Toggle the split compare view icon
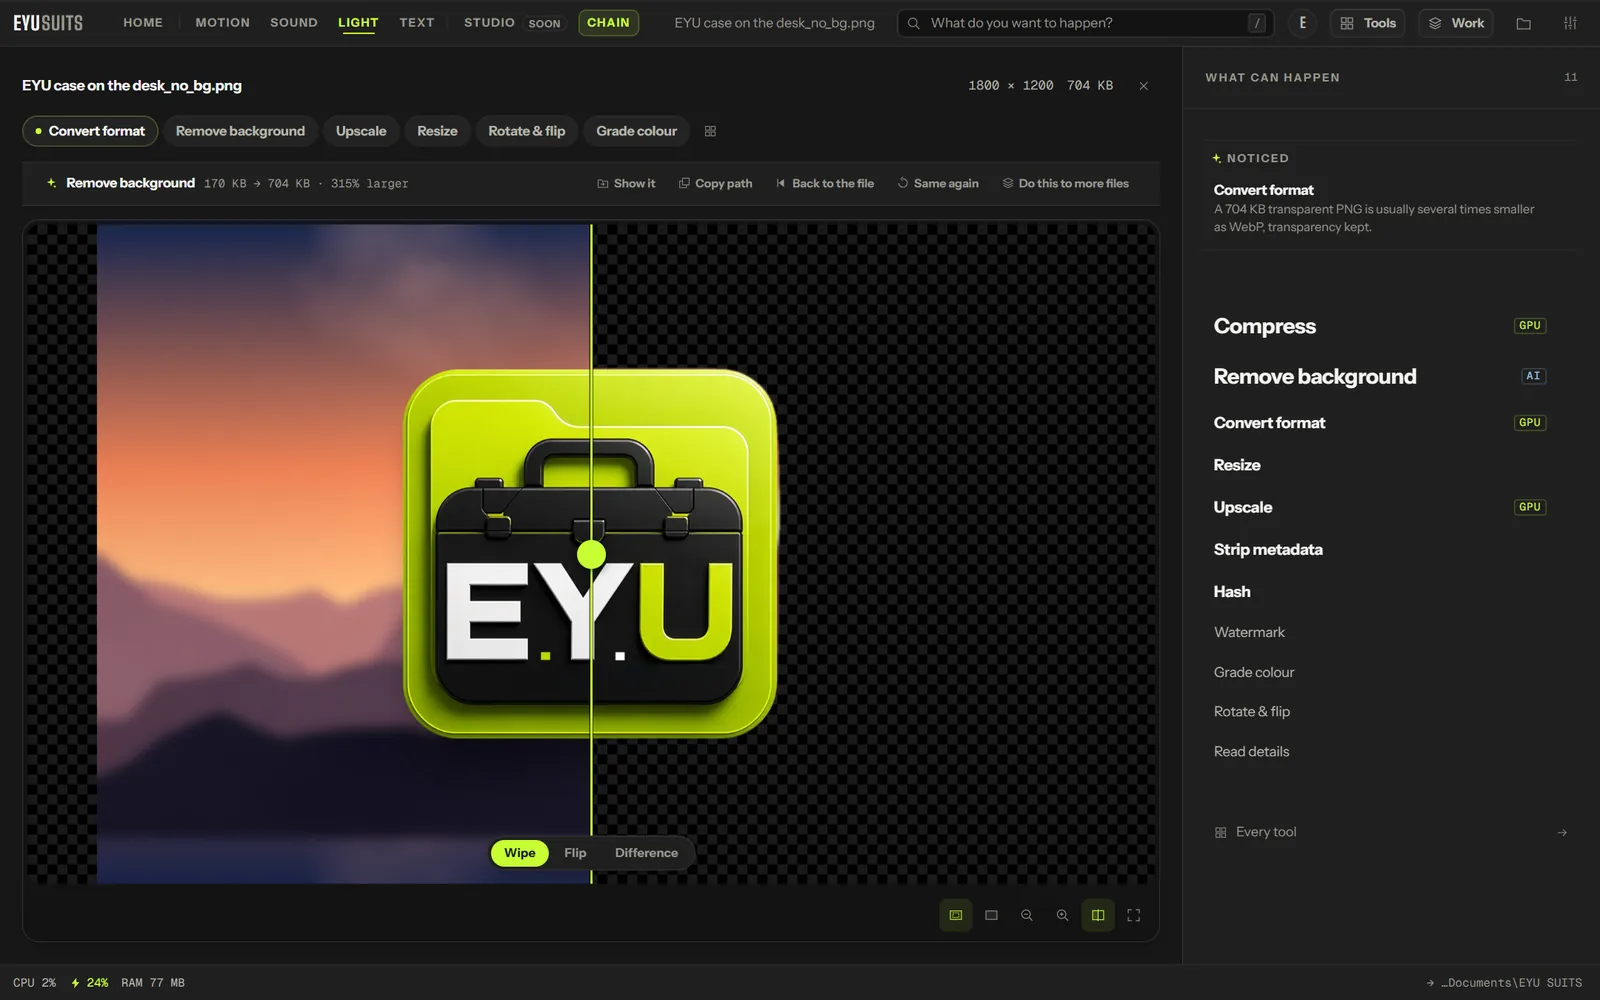The image size is (1600, 1000). point(1098,915)
